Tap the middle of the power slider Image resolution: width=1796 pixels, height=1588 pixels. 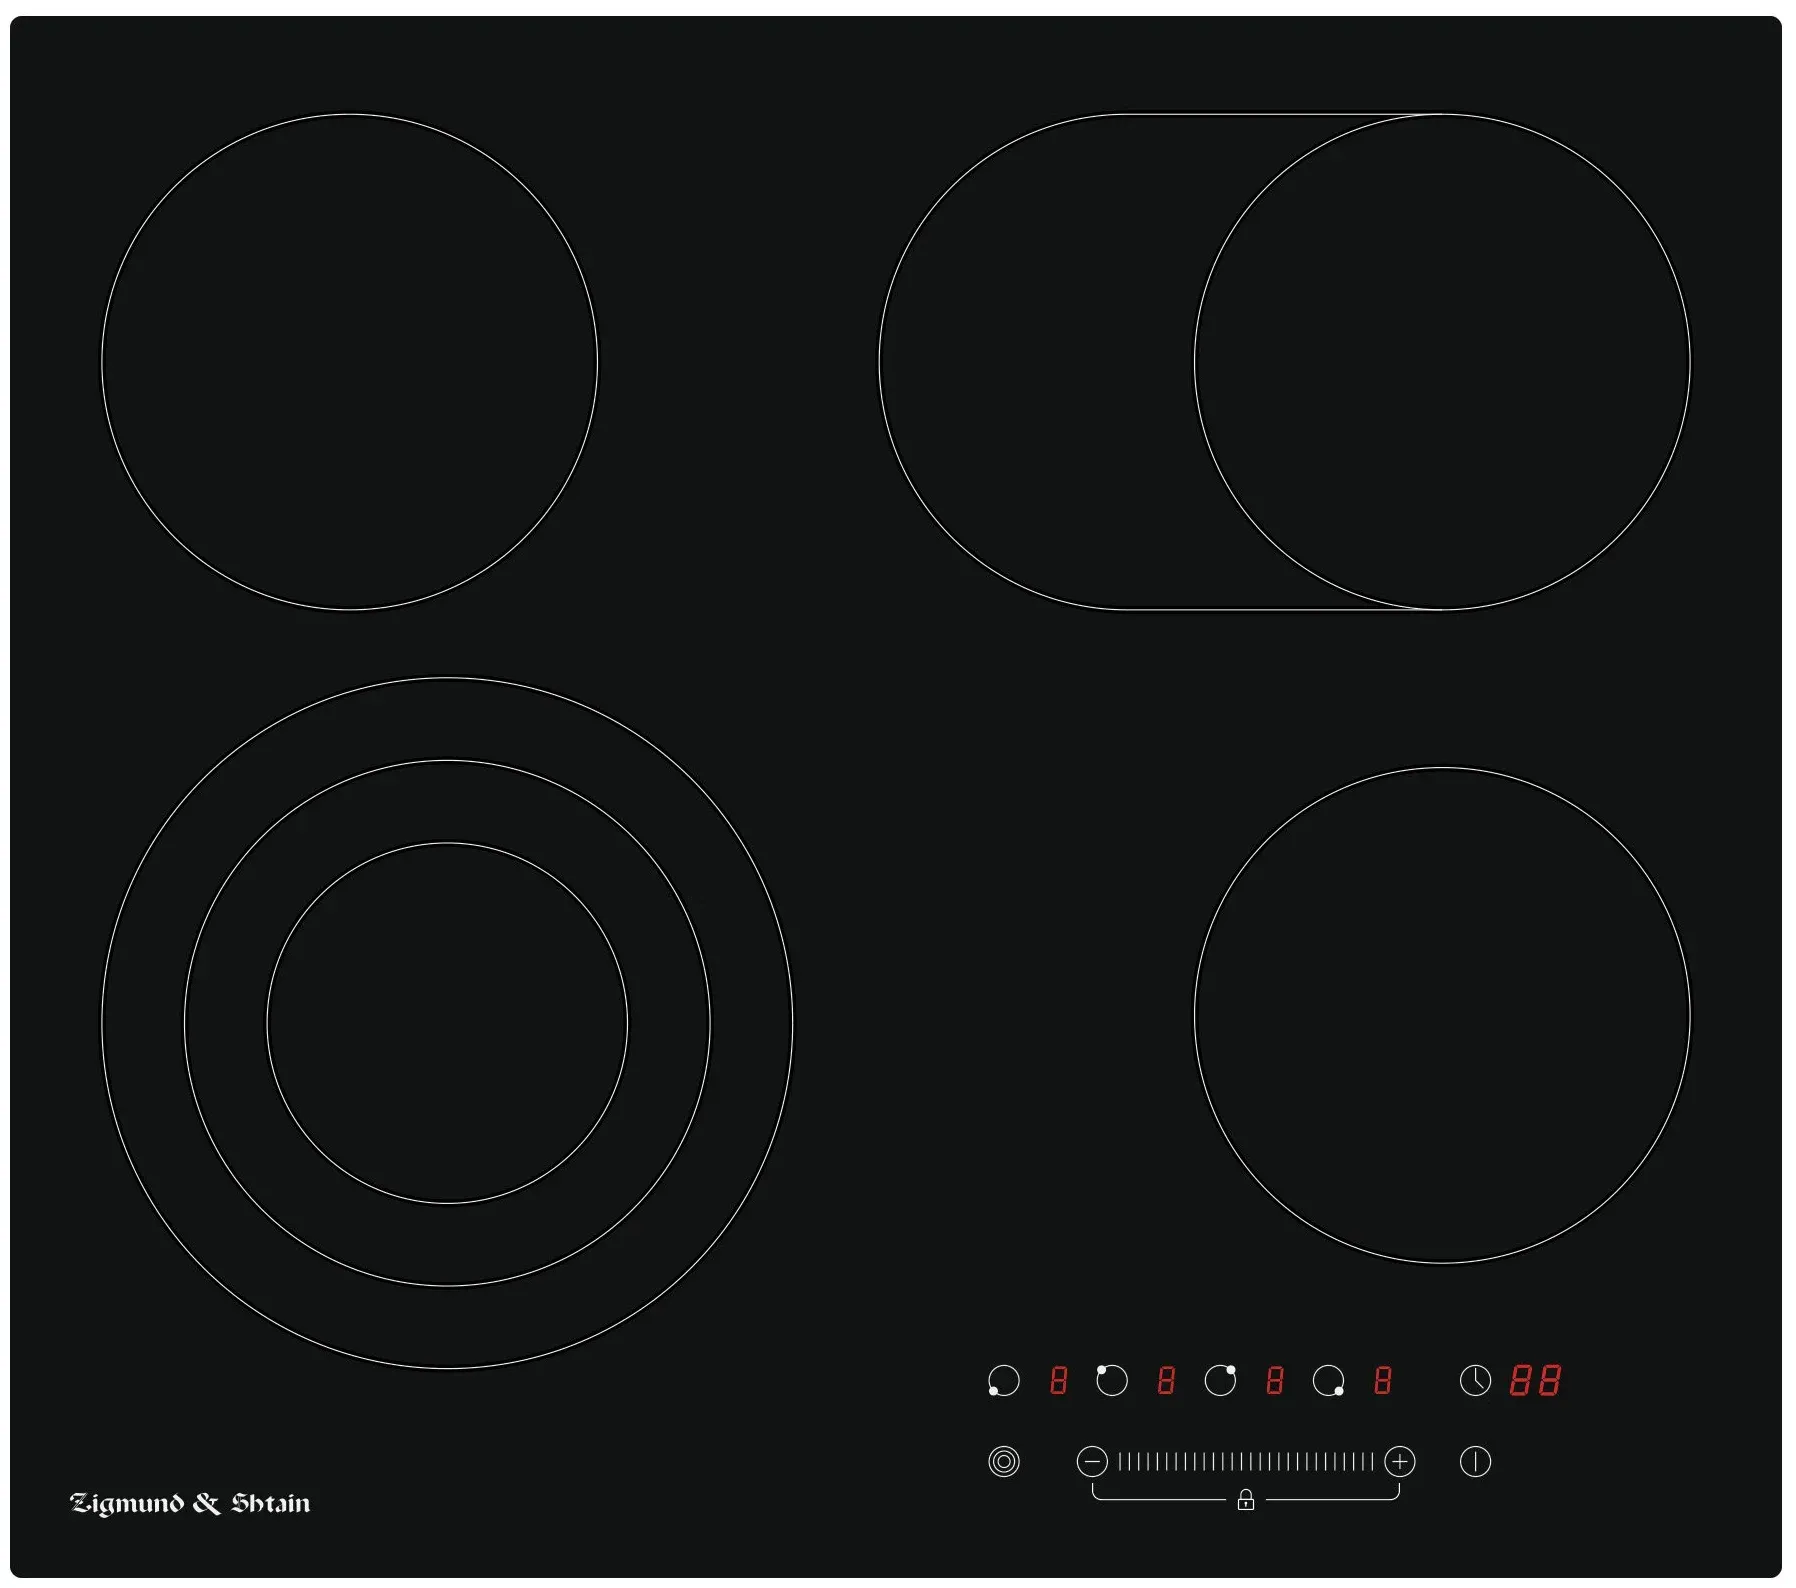click(x=1246, y=1462)
